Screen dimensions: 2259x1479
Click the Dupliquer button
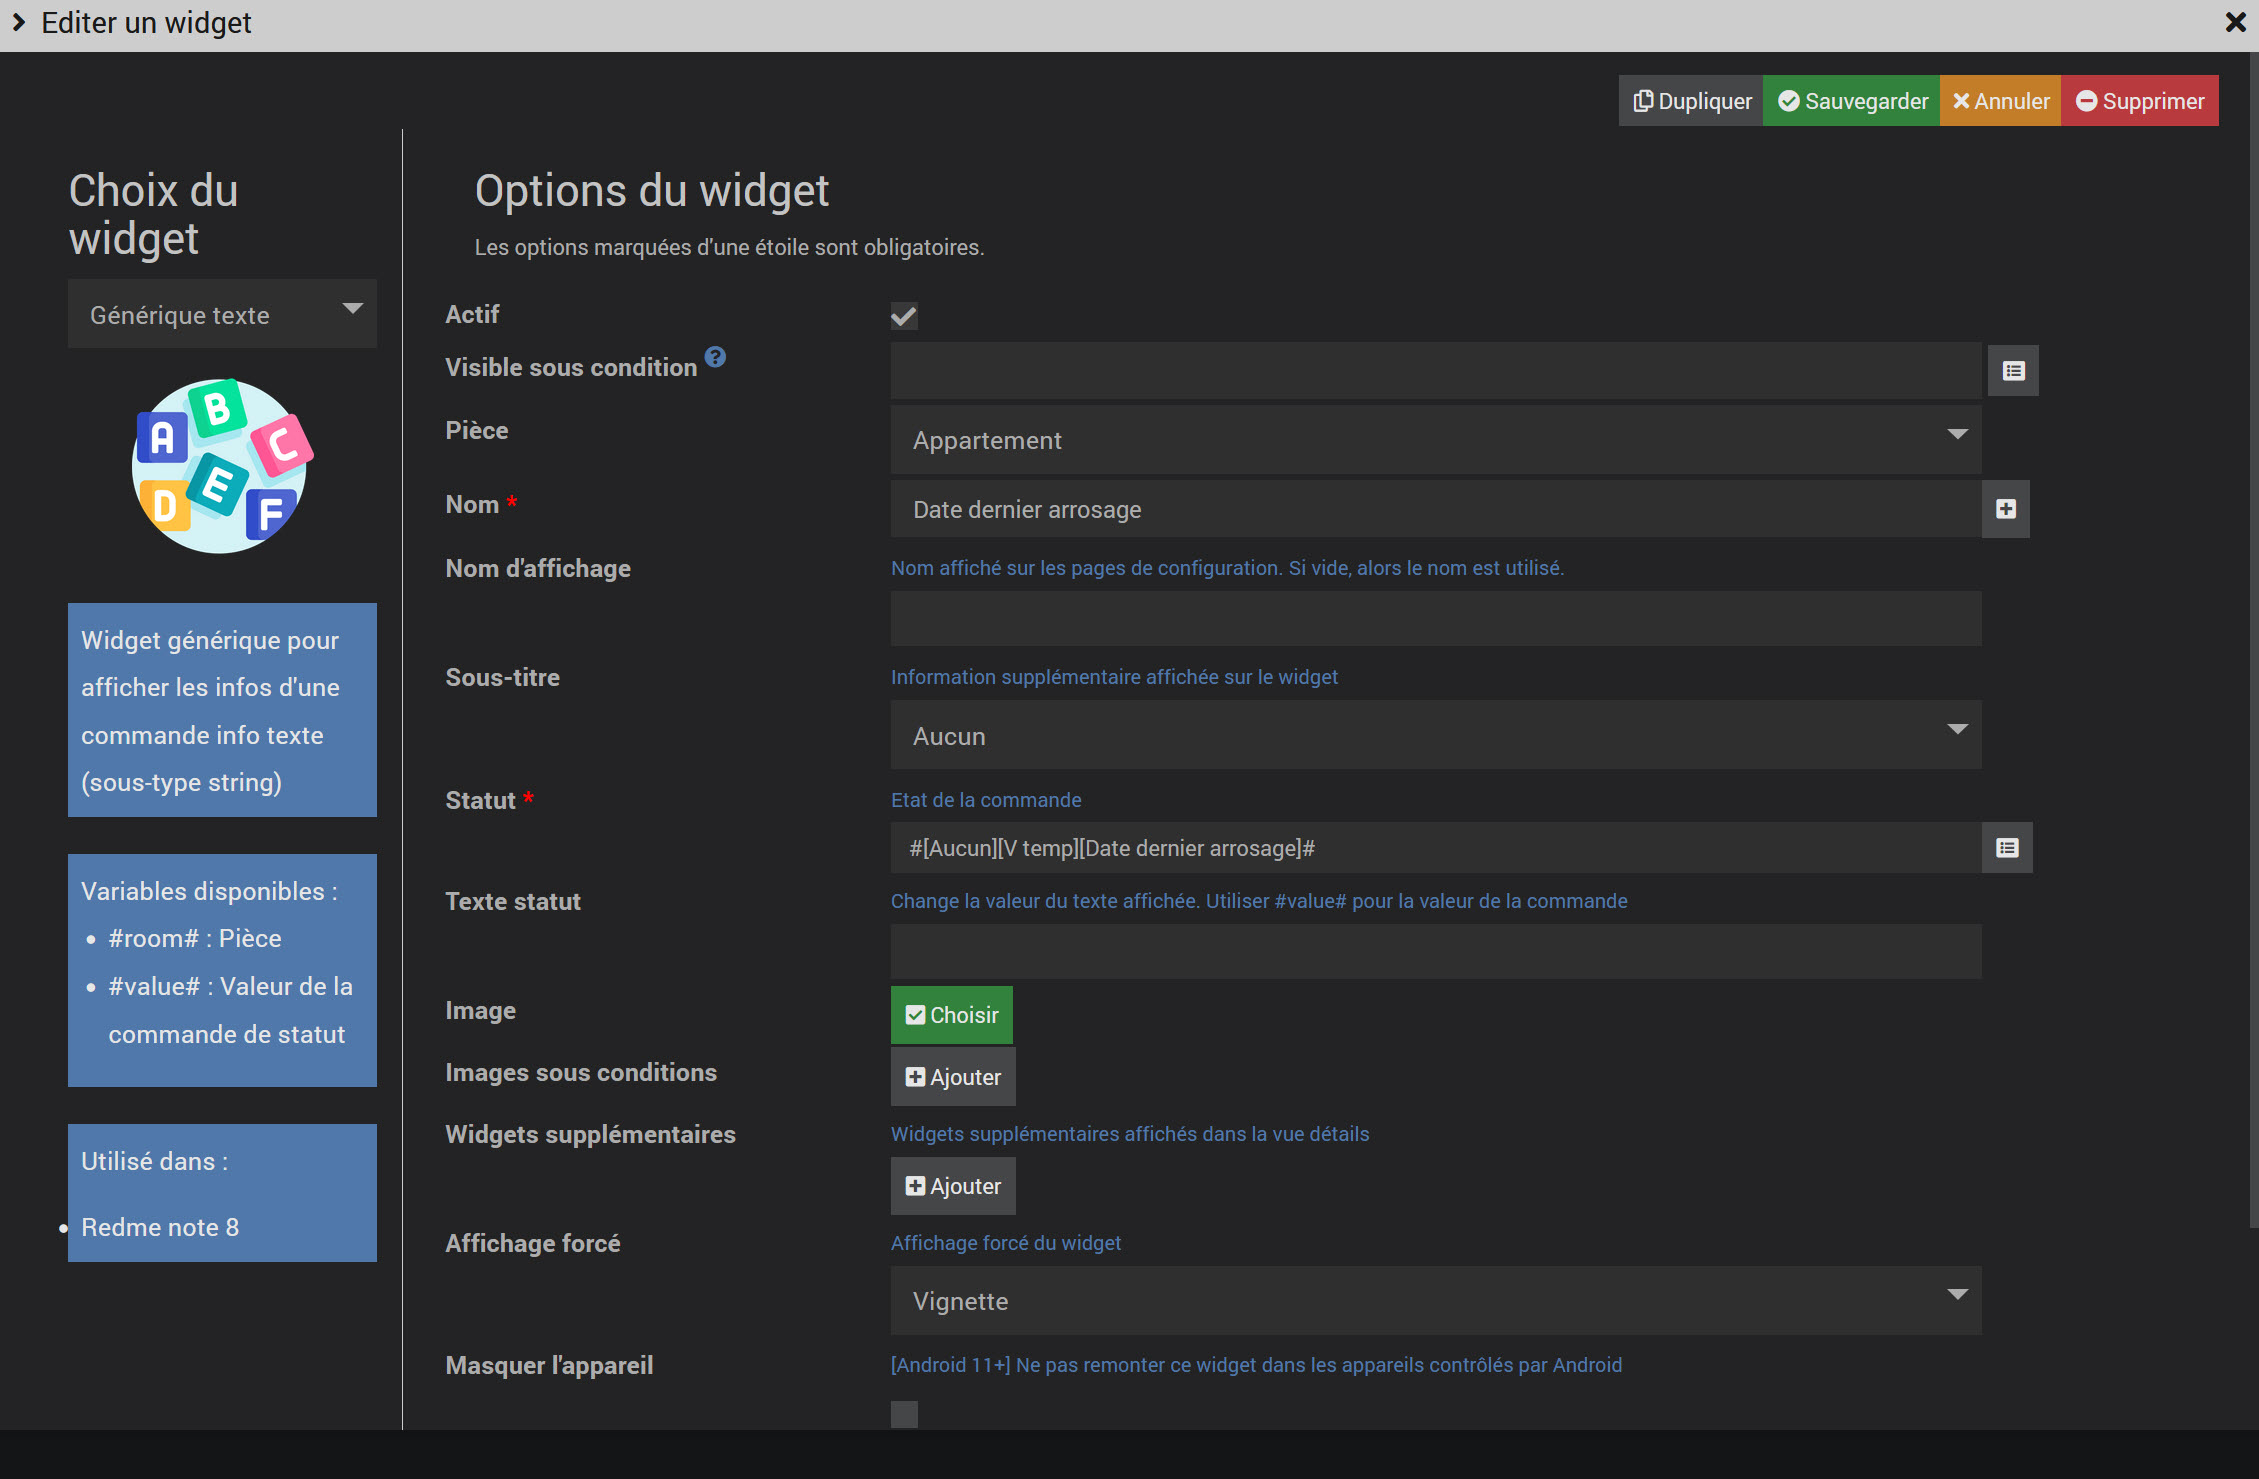(1691, 101)
